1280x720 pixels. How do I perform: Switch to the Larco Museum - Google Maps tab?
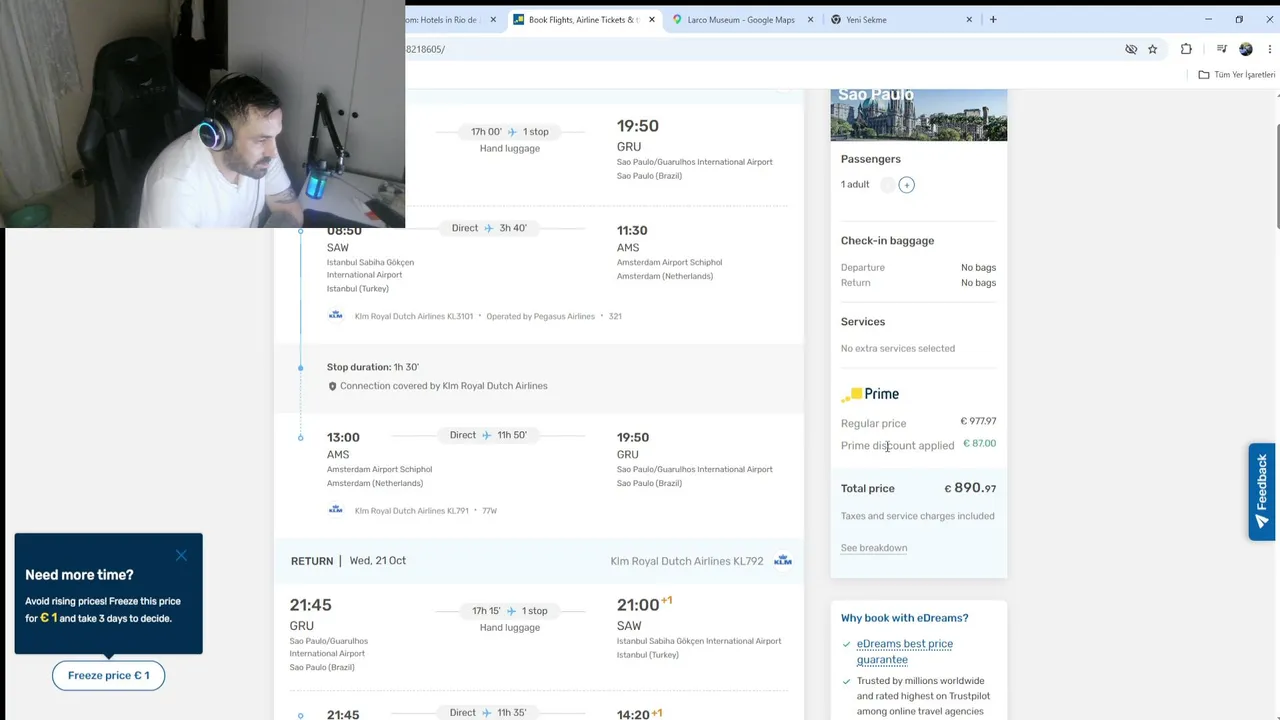coord(742,20)
